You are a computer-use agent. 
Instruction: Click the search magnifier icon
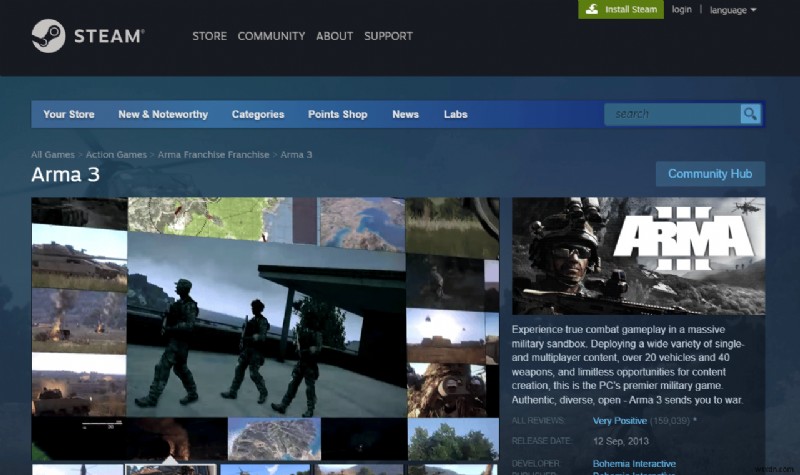click(x=750, y=114)
